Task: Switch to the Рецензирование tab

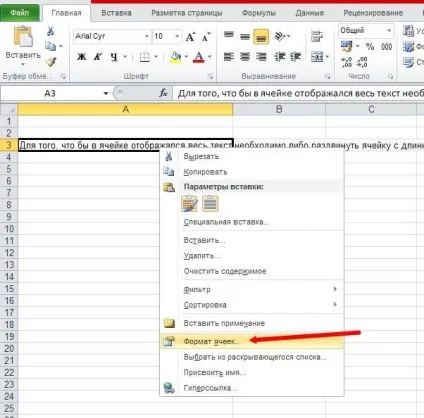Action: pos(373,13)
